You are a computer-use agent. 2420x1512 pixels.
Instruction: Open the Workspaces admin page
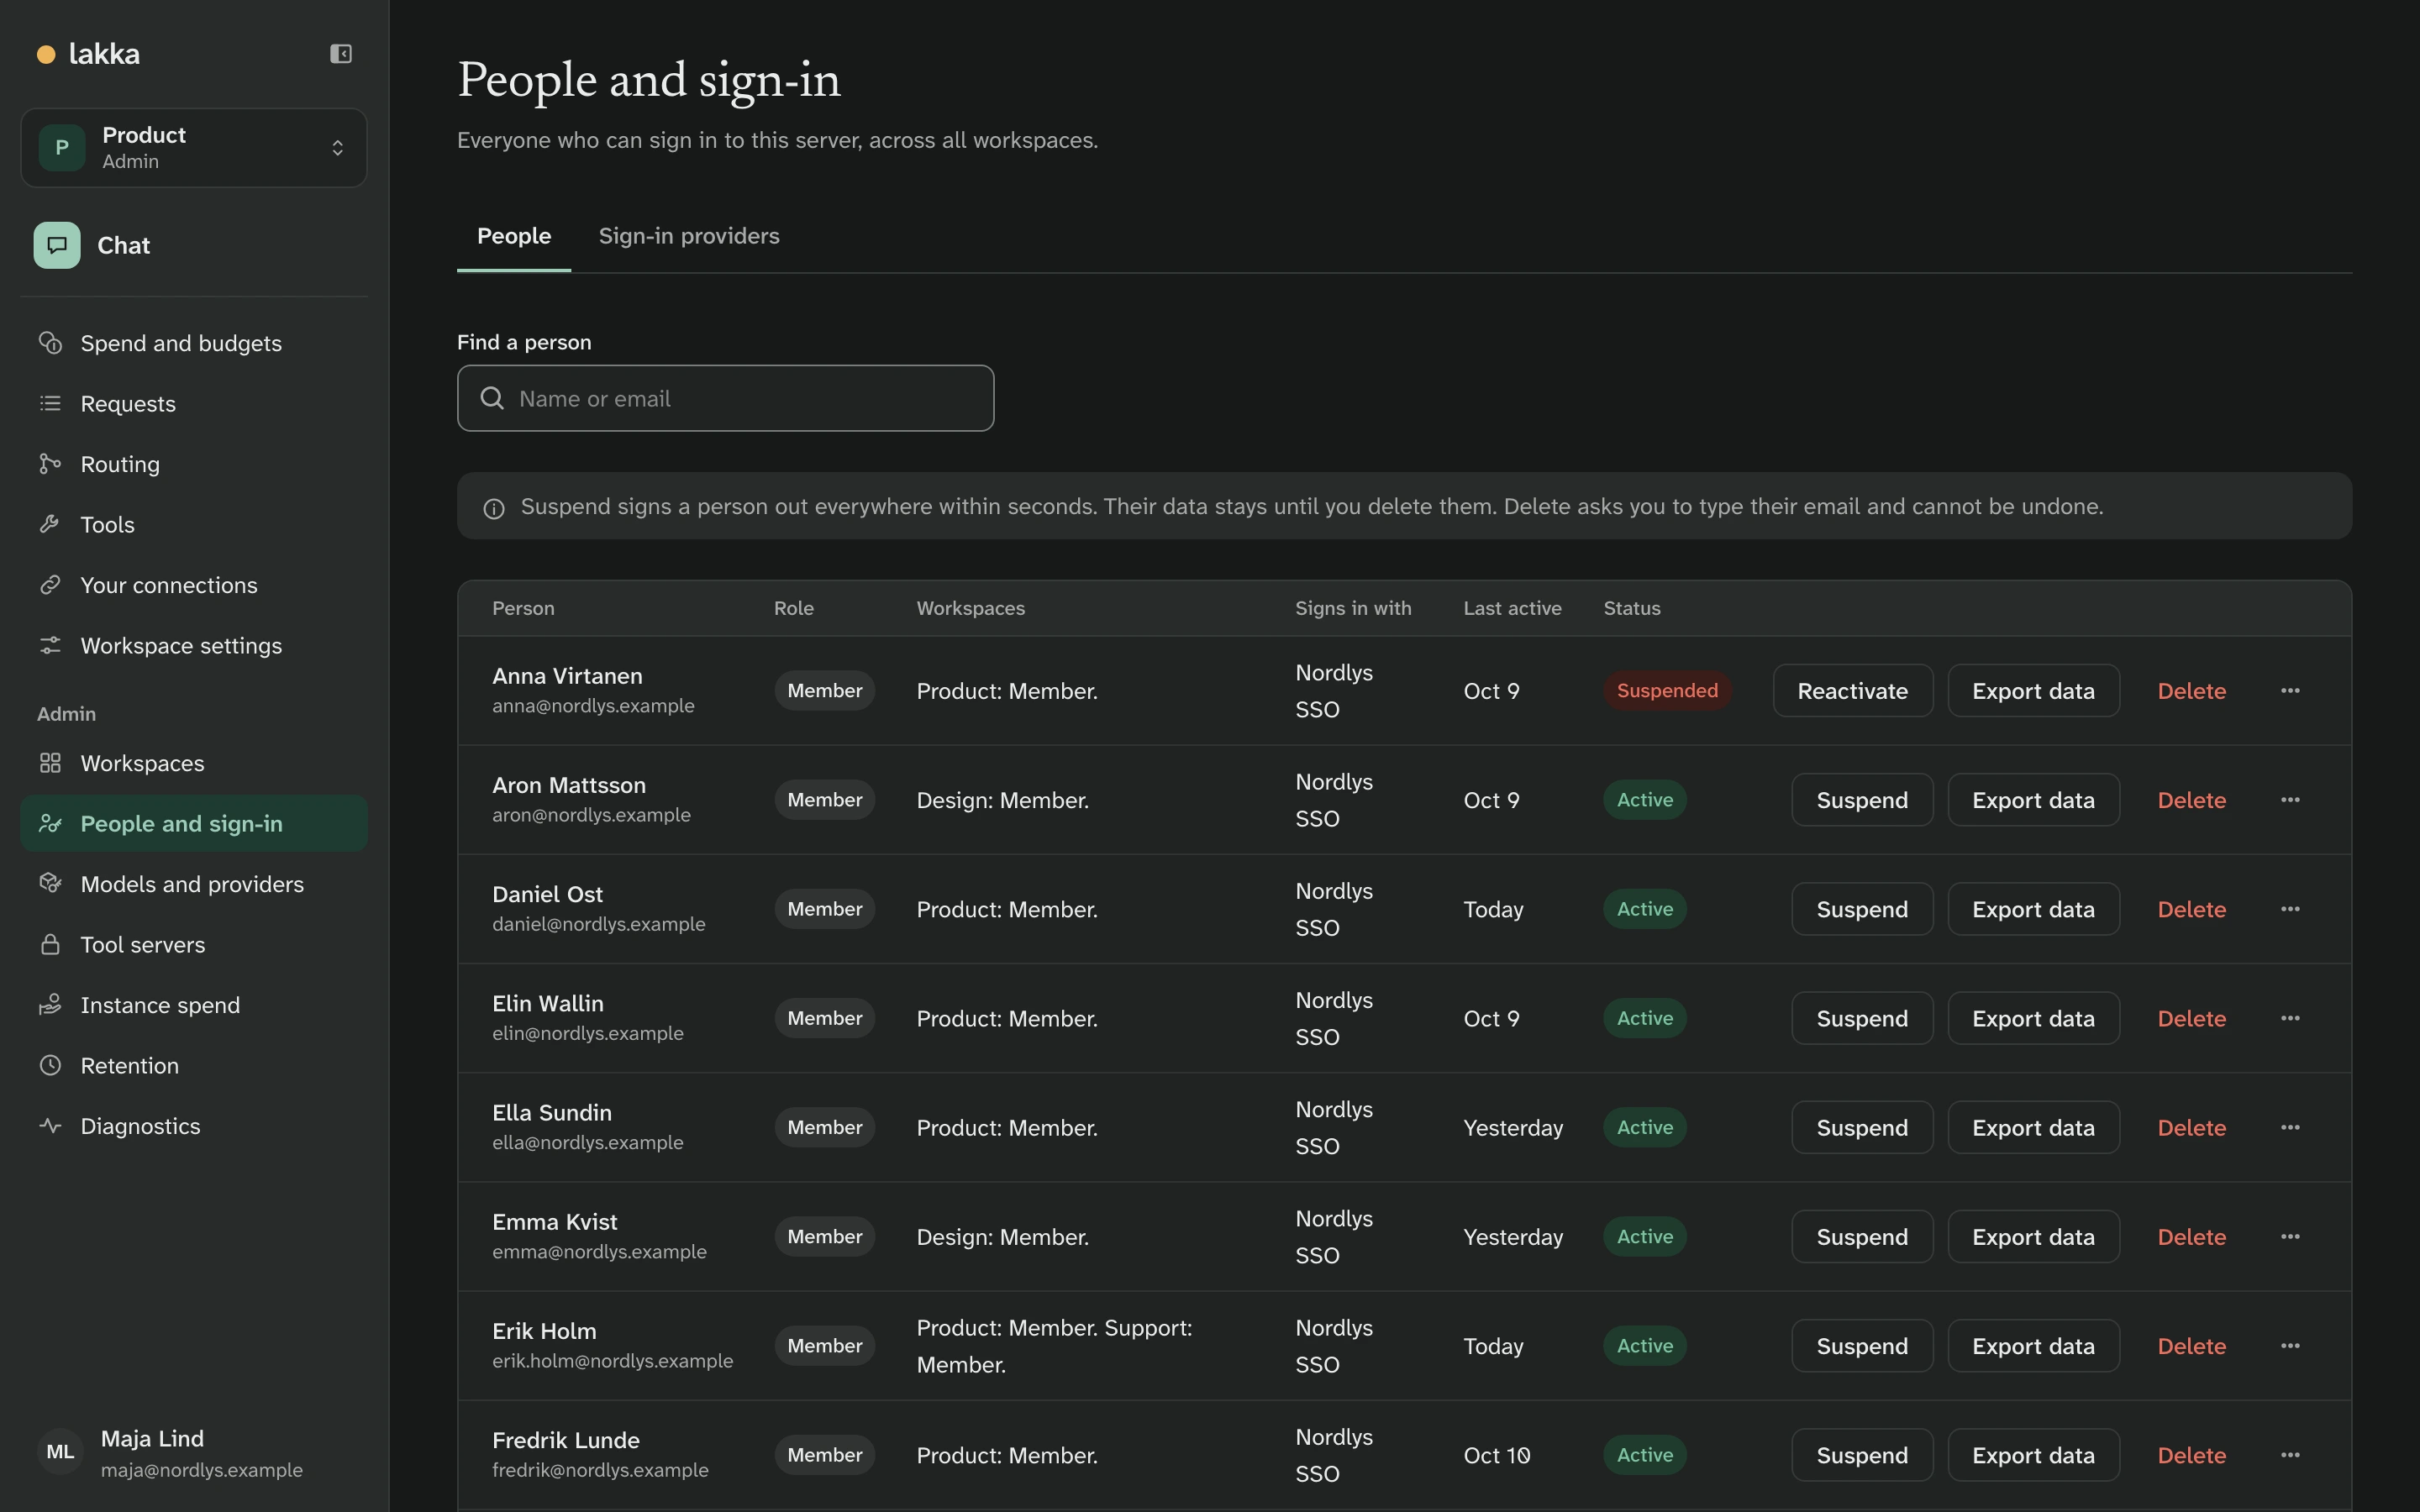[194, 763]
